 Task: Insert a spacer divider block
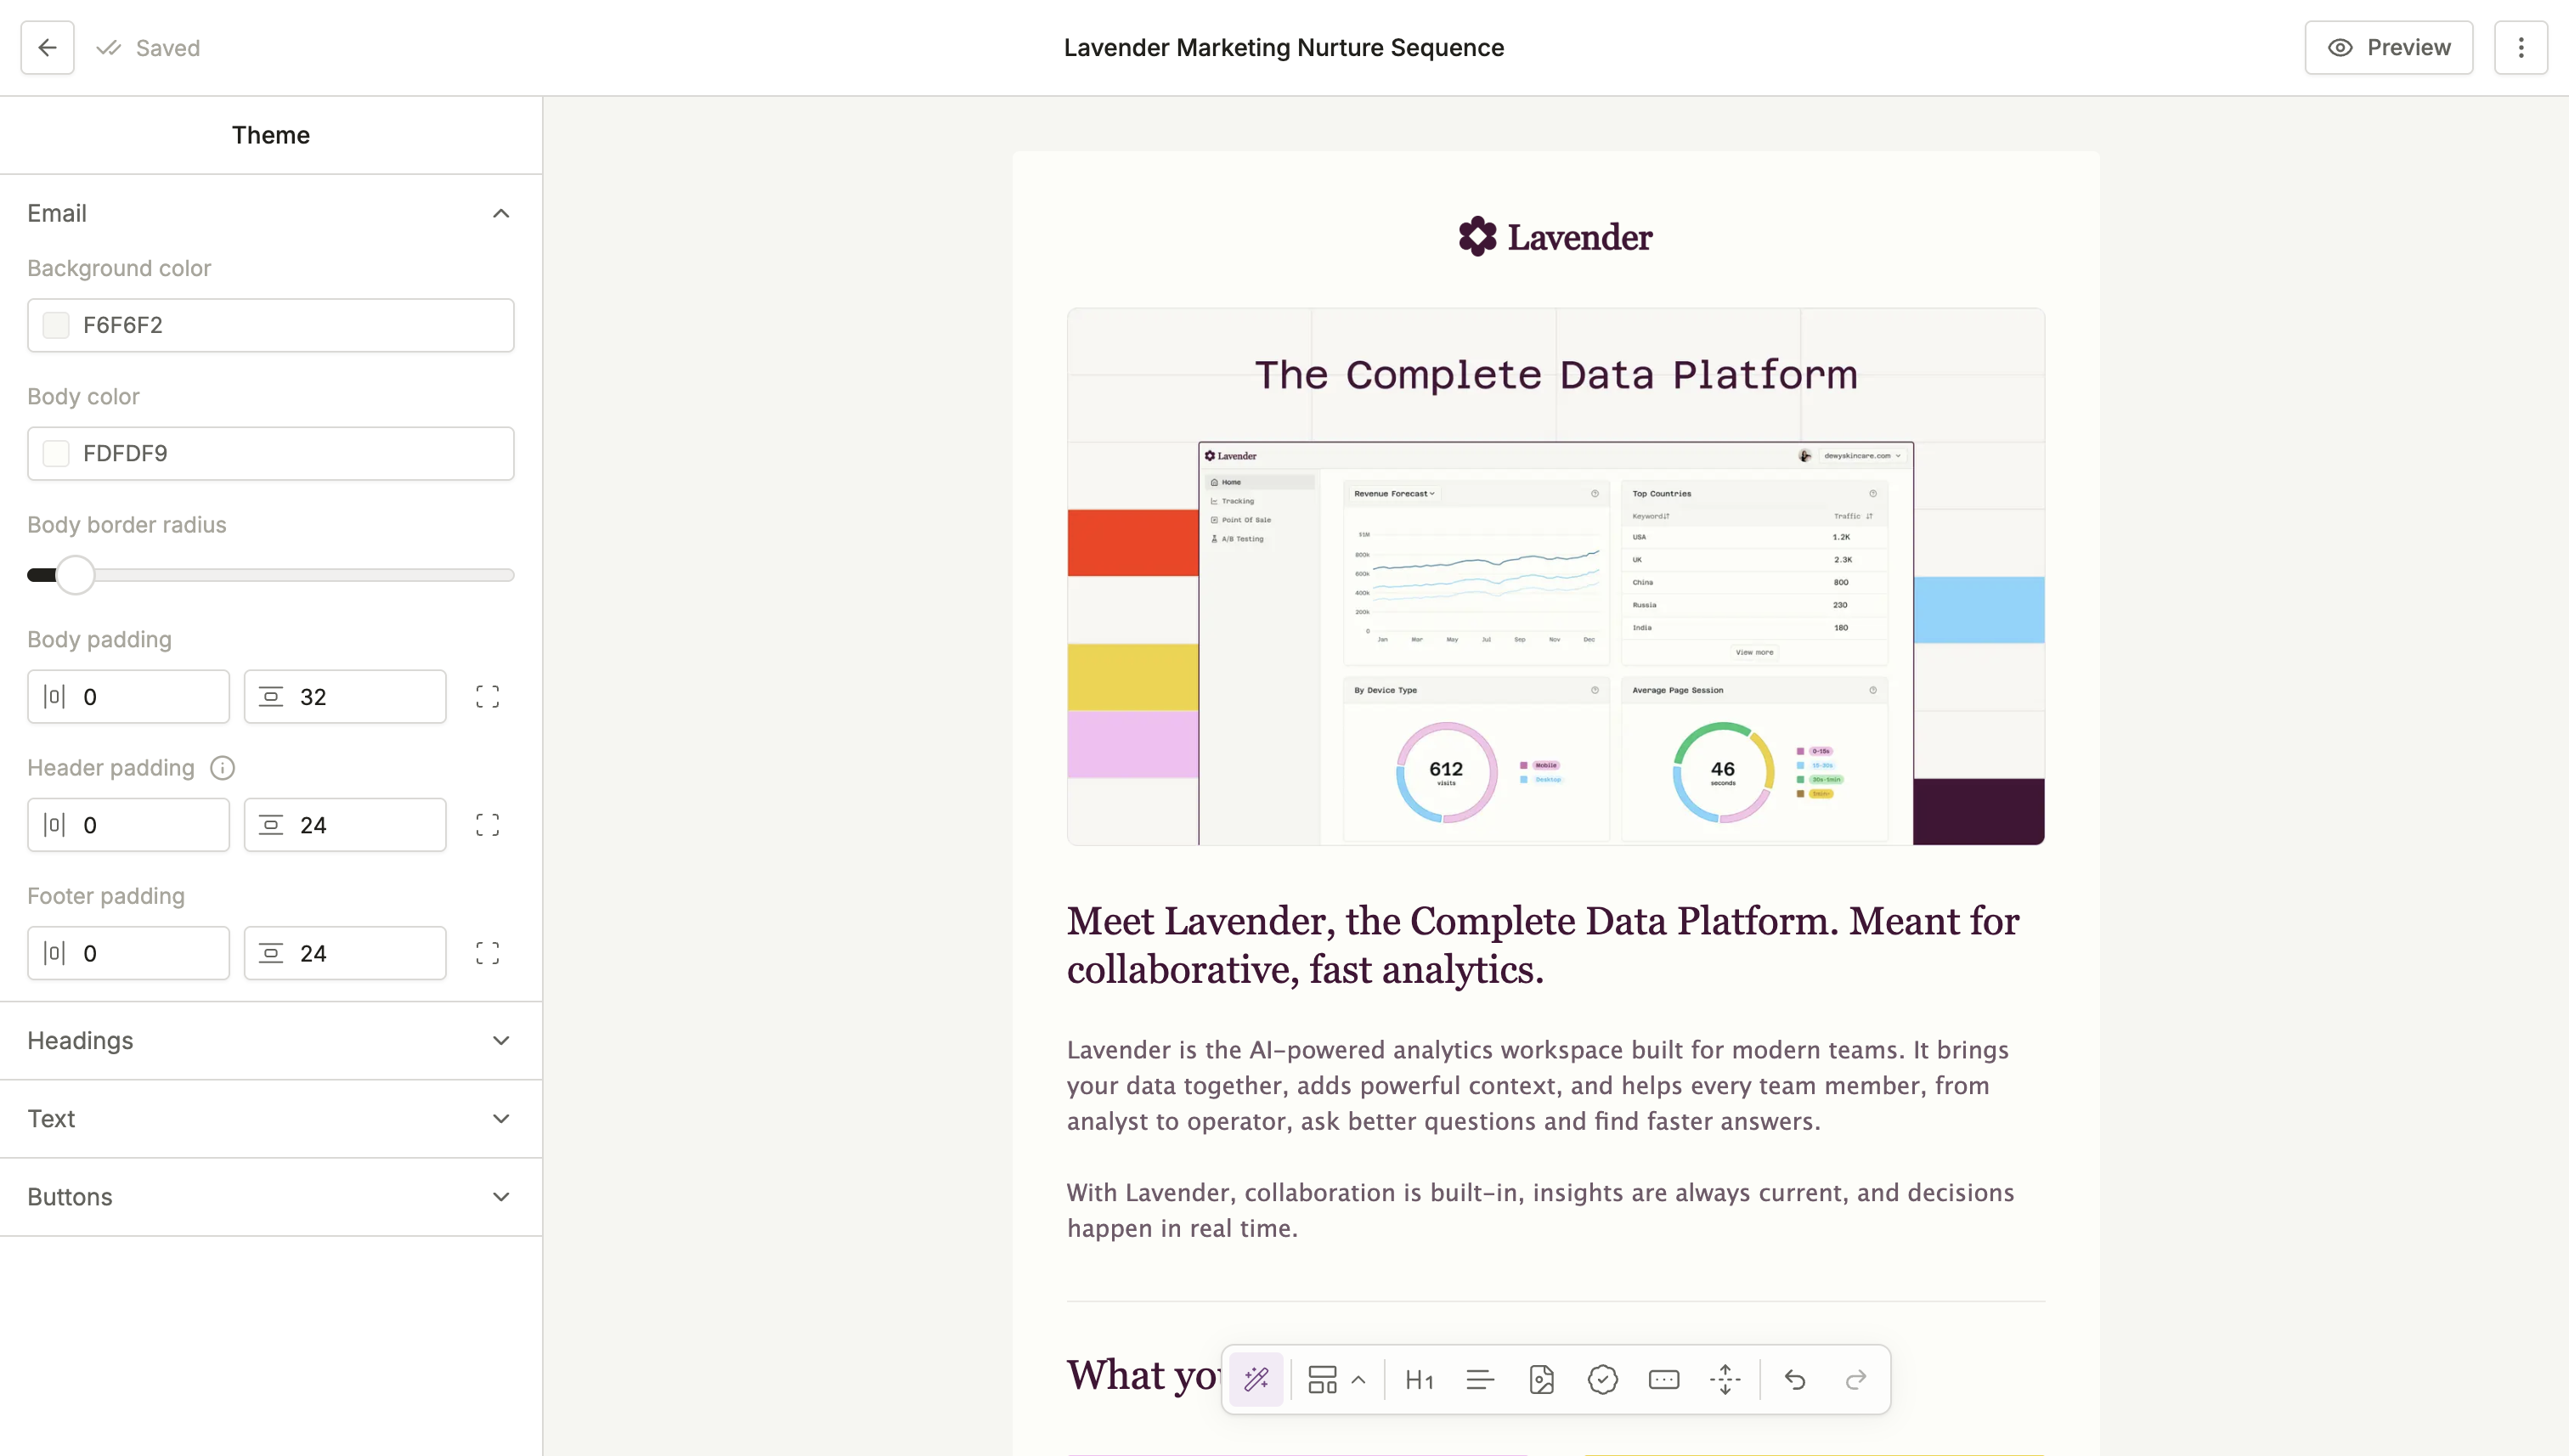click(x=1725, y=1380)
